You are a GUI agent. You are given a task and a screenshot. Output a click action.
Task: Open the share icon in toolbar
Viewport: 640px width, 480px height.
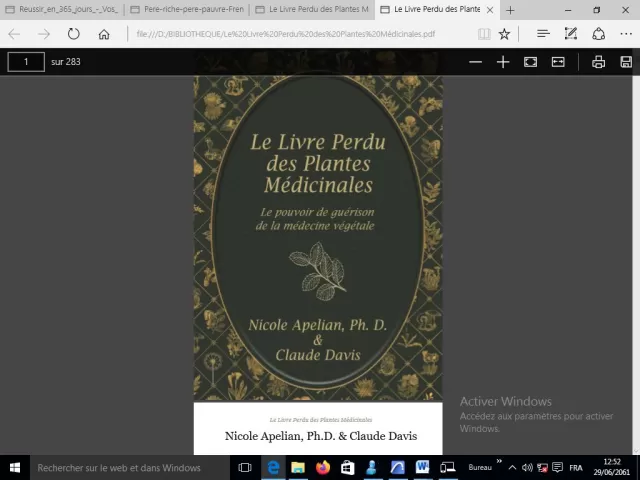pyautogui.click(x=598, y=34)
